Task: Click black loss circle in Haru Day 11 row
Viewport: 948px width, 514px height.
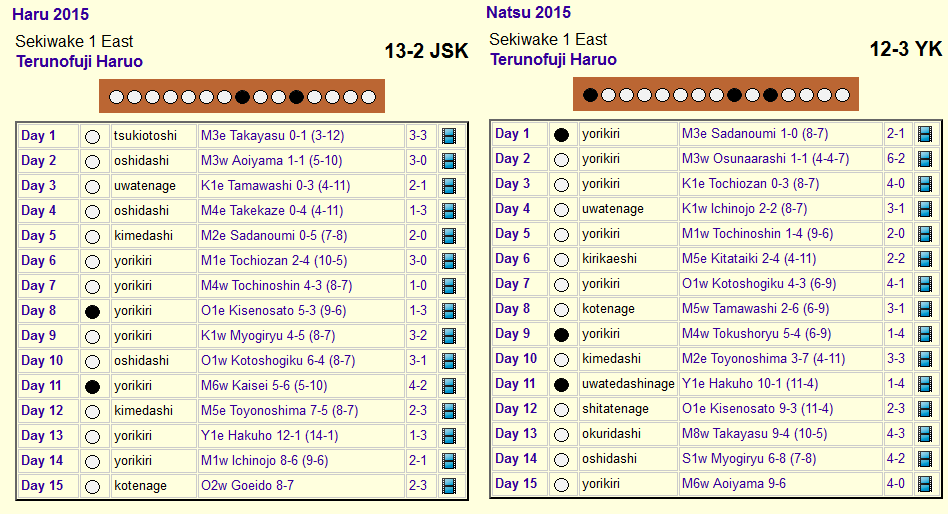Action: [93, 387]
